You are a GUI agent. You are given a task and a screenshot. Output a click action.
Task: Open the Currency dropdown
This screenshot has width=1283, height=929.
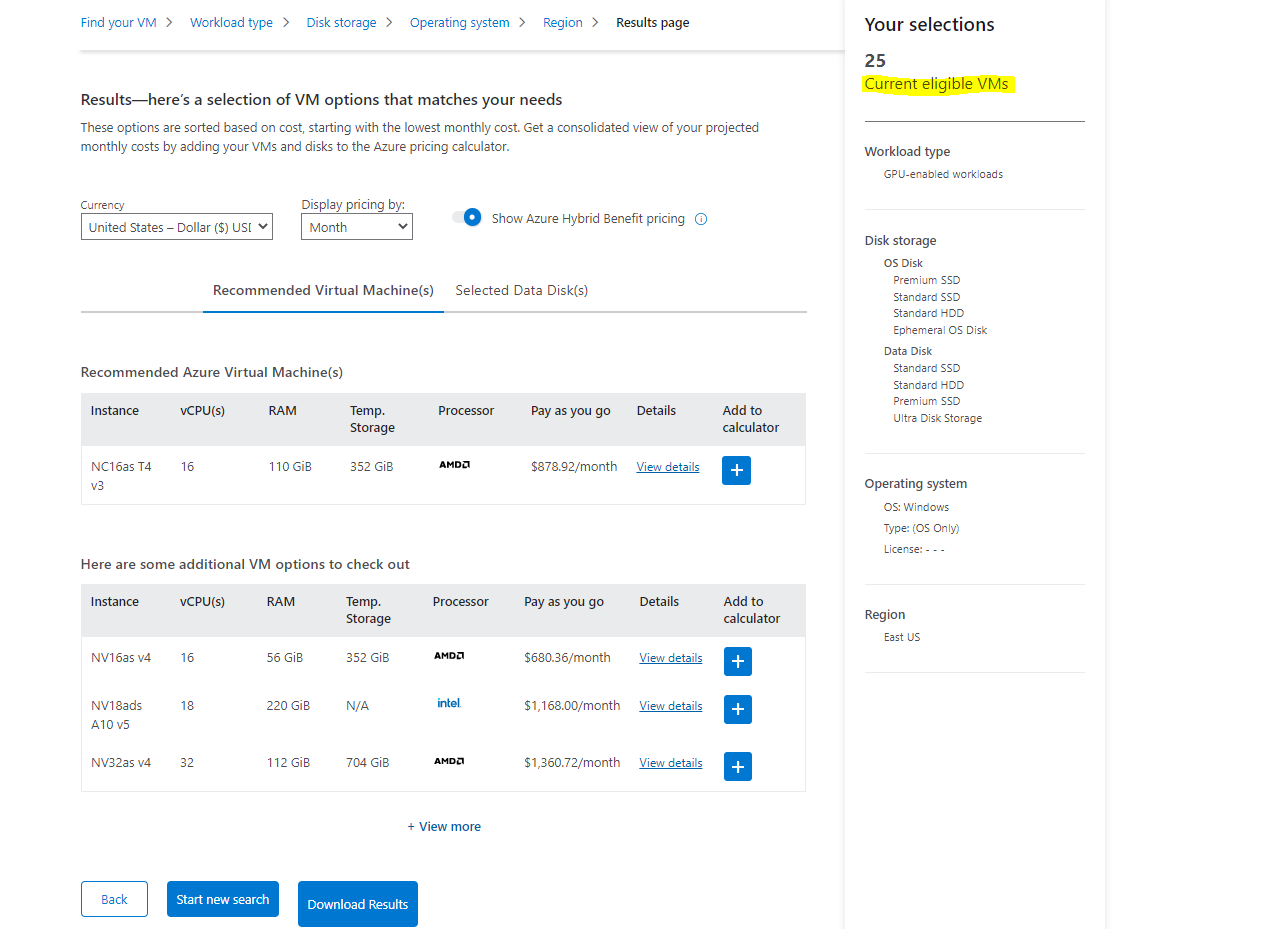tap(177, 227)
